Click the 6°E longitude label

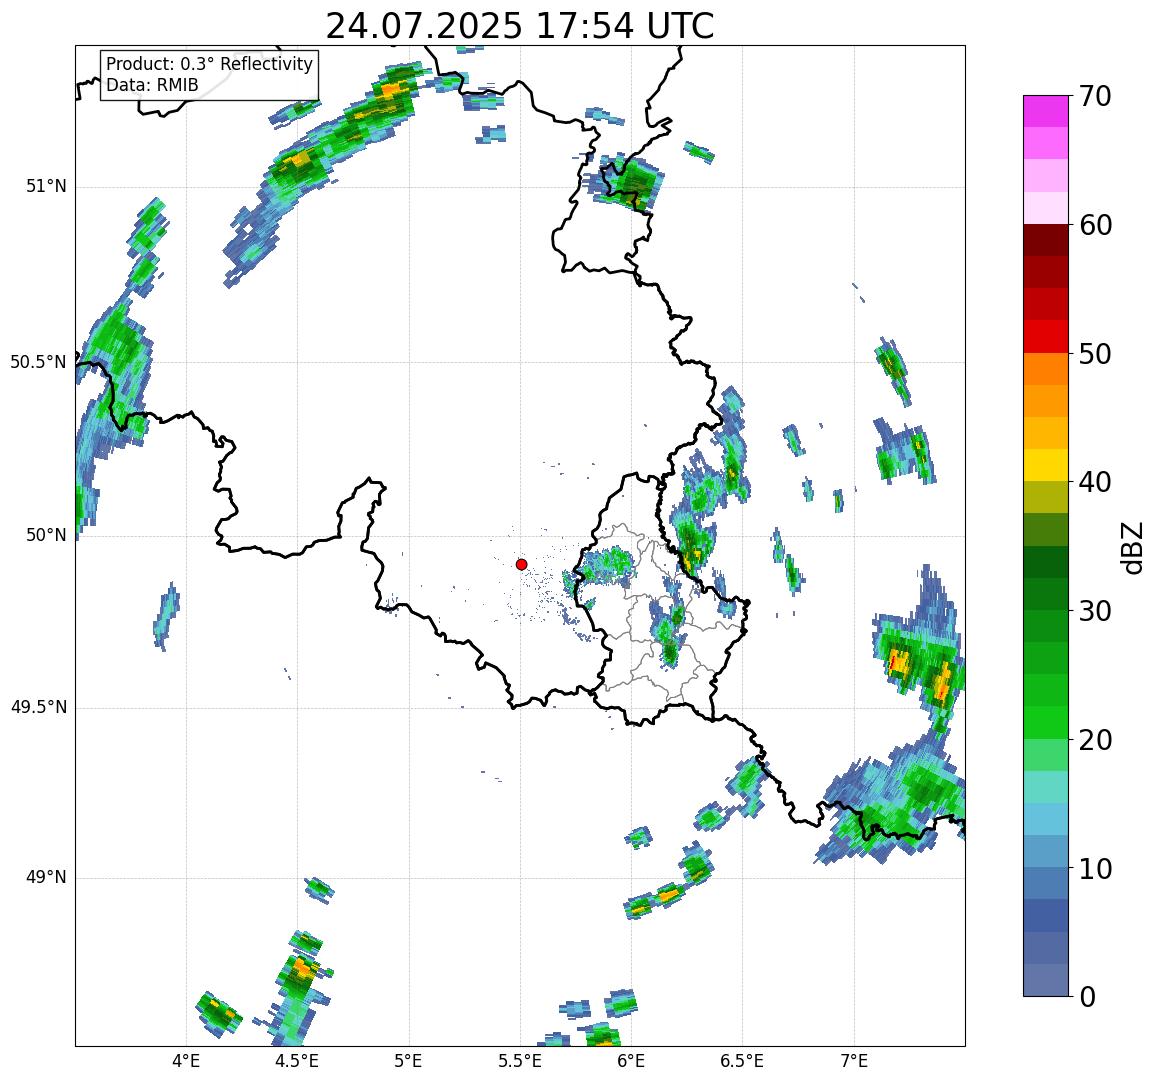(632, 1061)
